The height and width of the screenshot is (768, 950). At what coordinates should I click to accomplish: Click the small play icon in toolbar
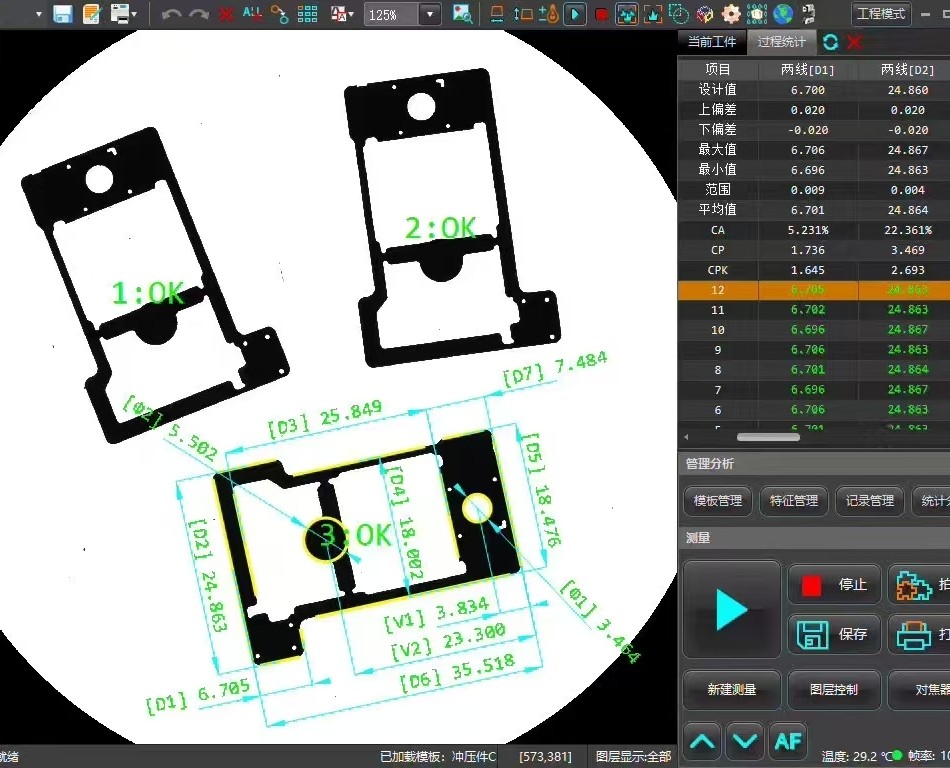tap(575, 14)
